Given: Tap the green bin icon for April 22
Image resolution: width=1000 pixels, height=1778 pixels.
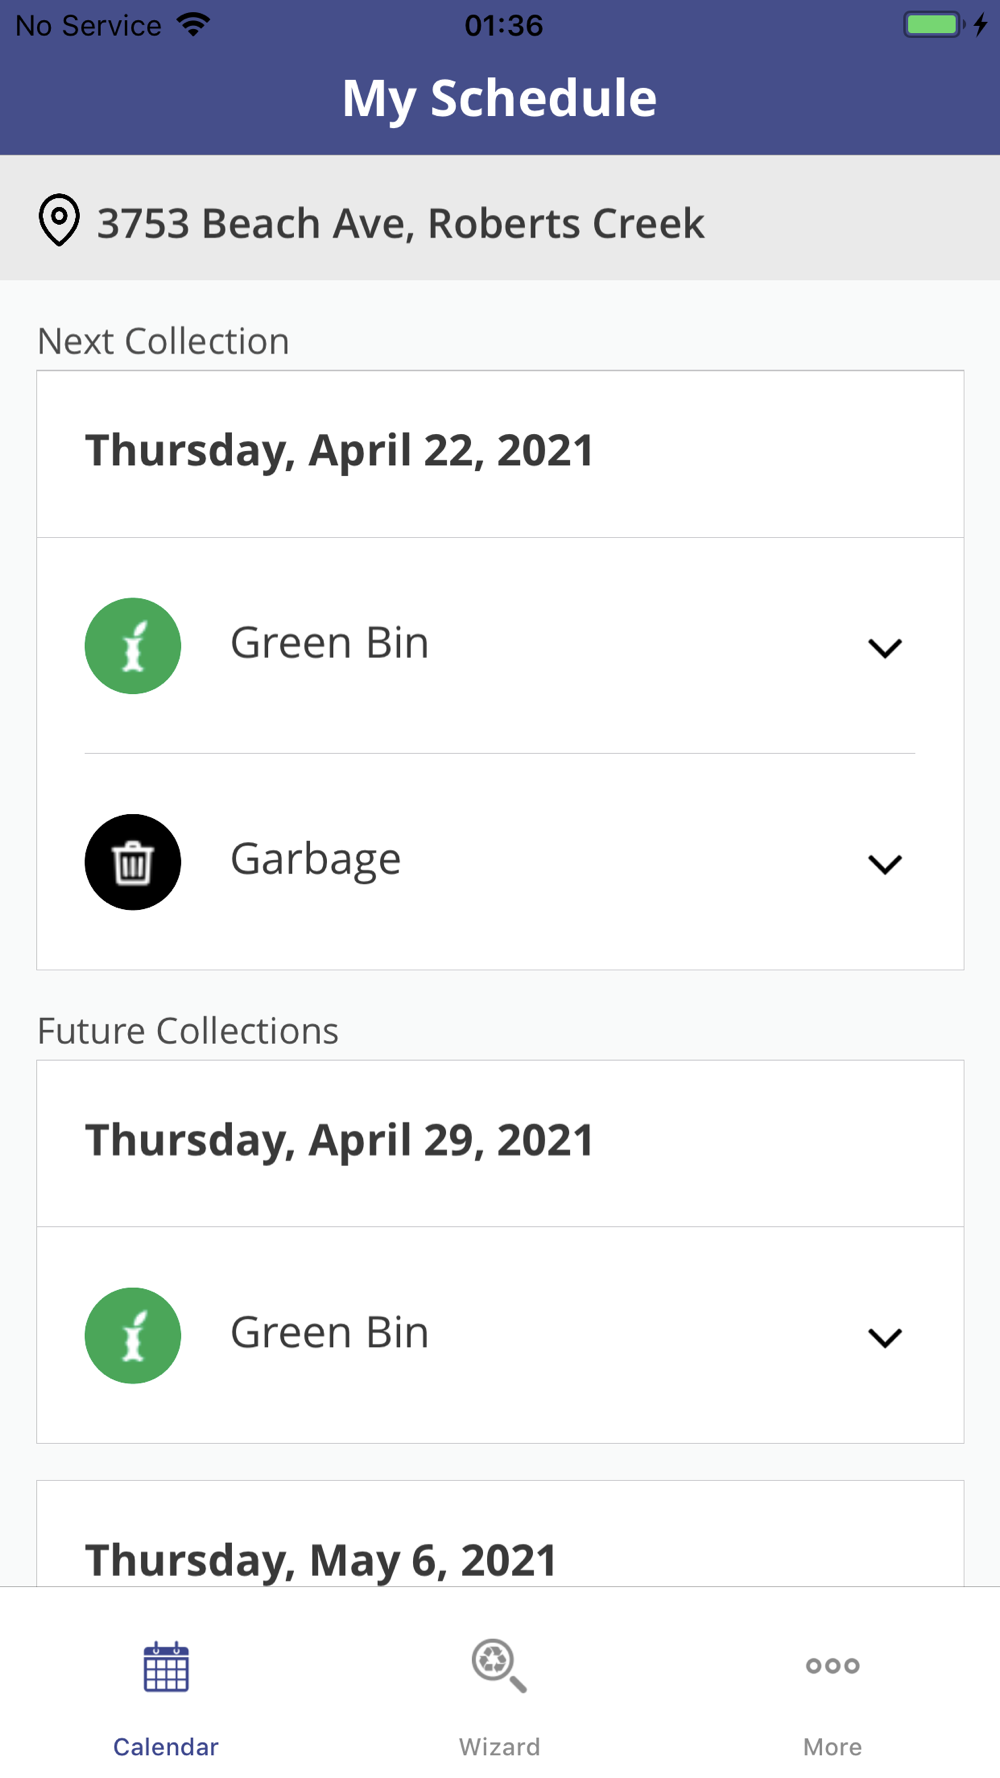Looking at the screenshot, I should tap(133, 646).
